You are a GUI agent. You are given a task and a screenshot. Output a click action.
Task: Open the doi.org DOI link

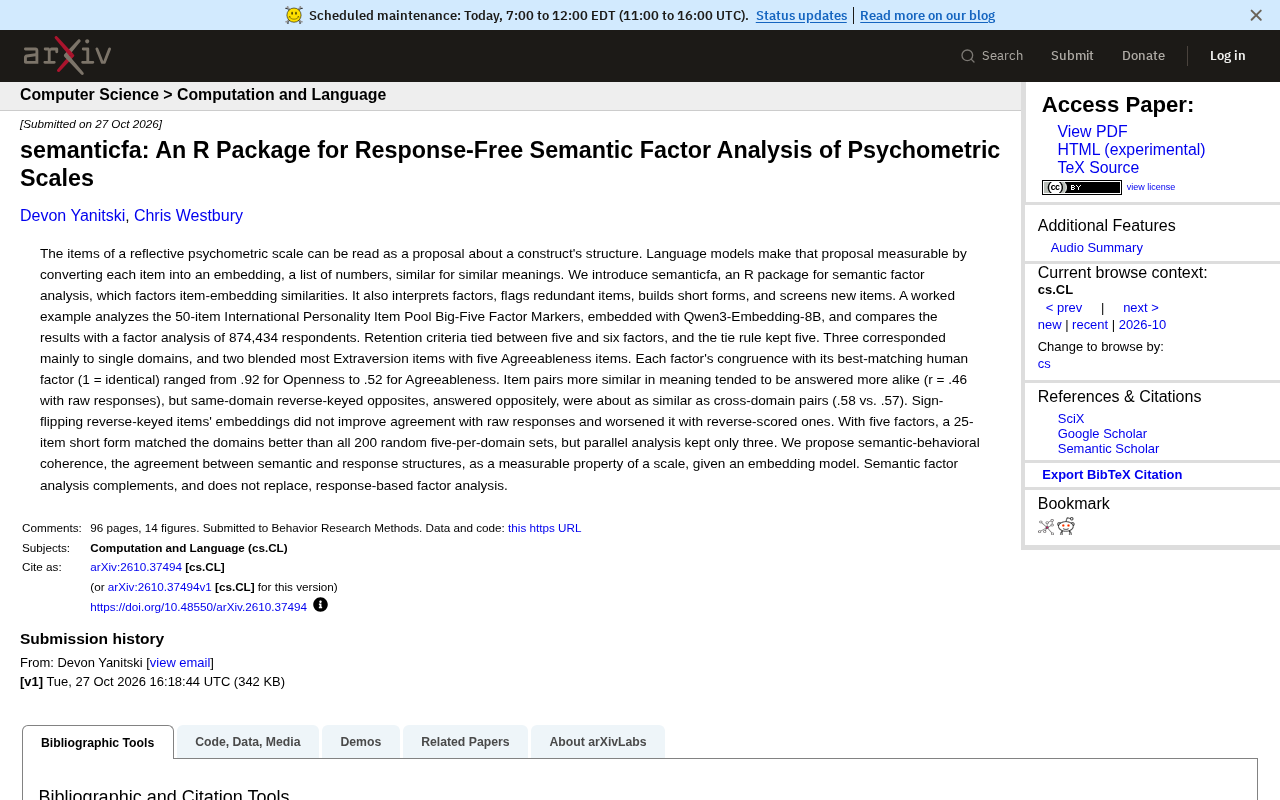(198, 607)
